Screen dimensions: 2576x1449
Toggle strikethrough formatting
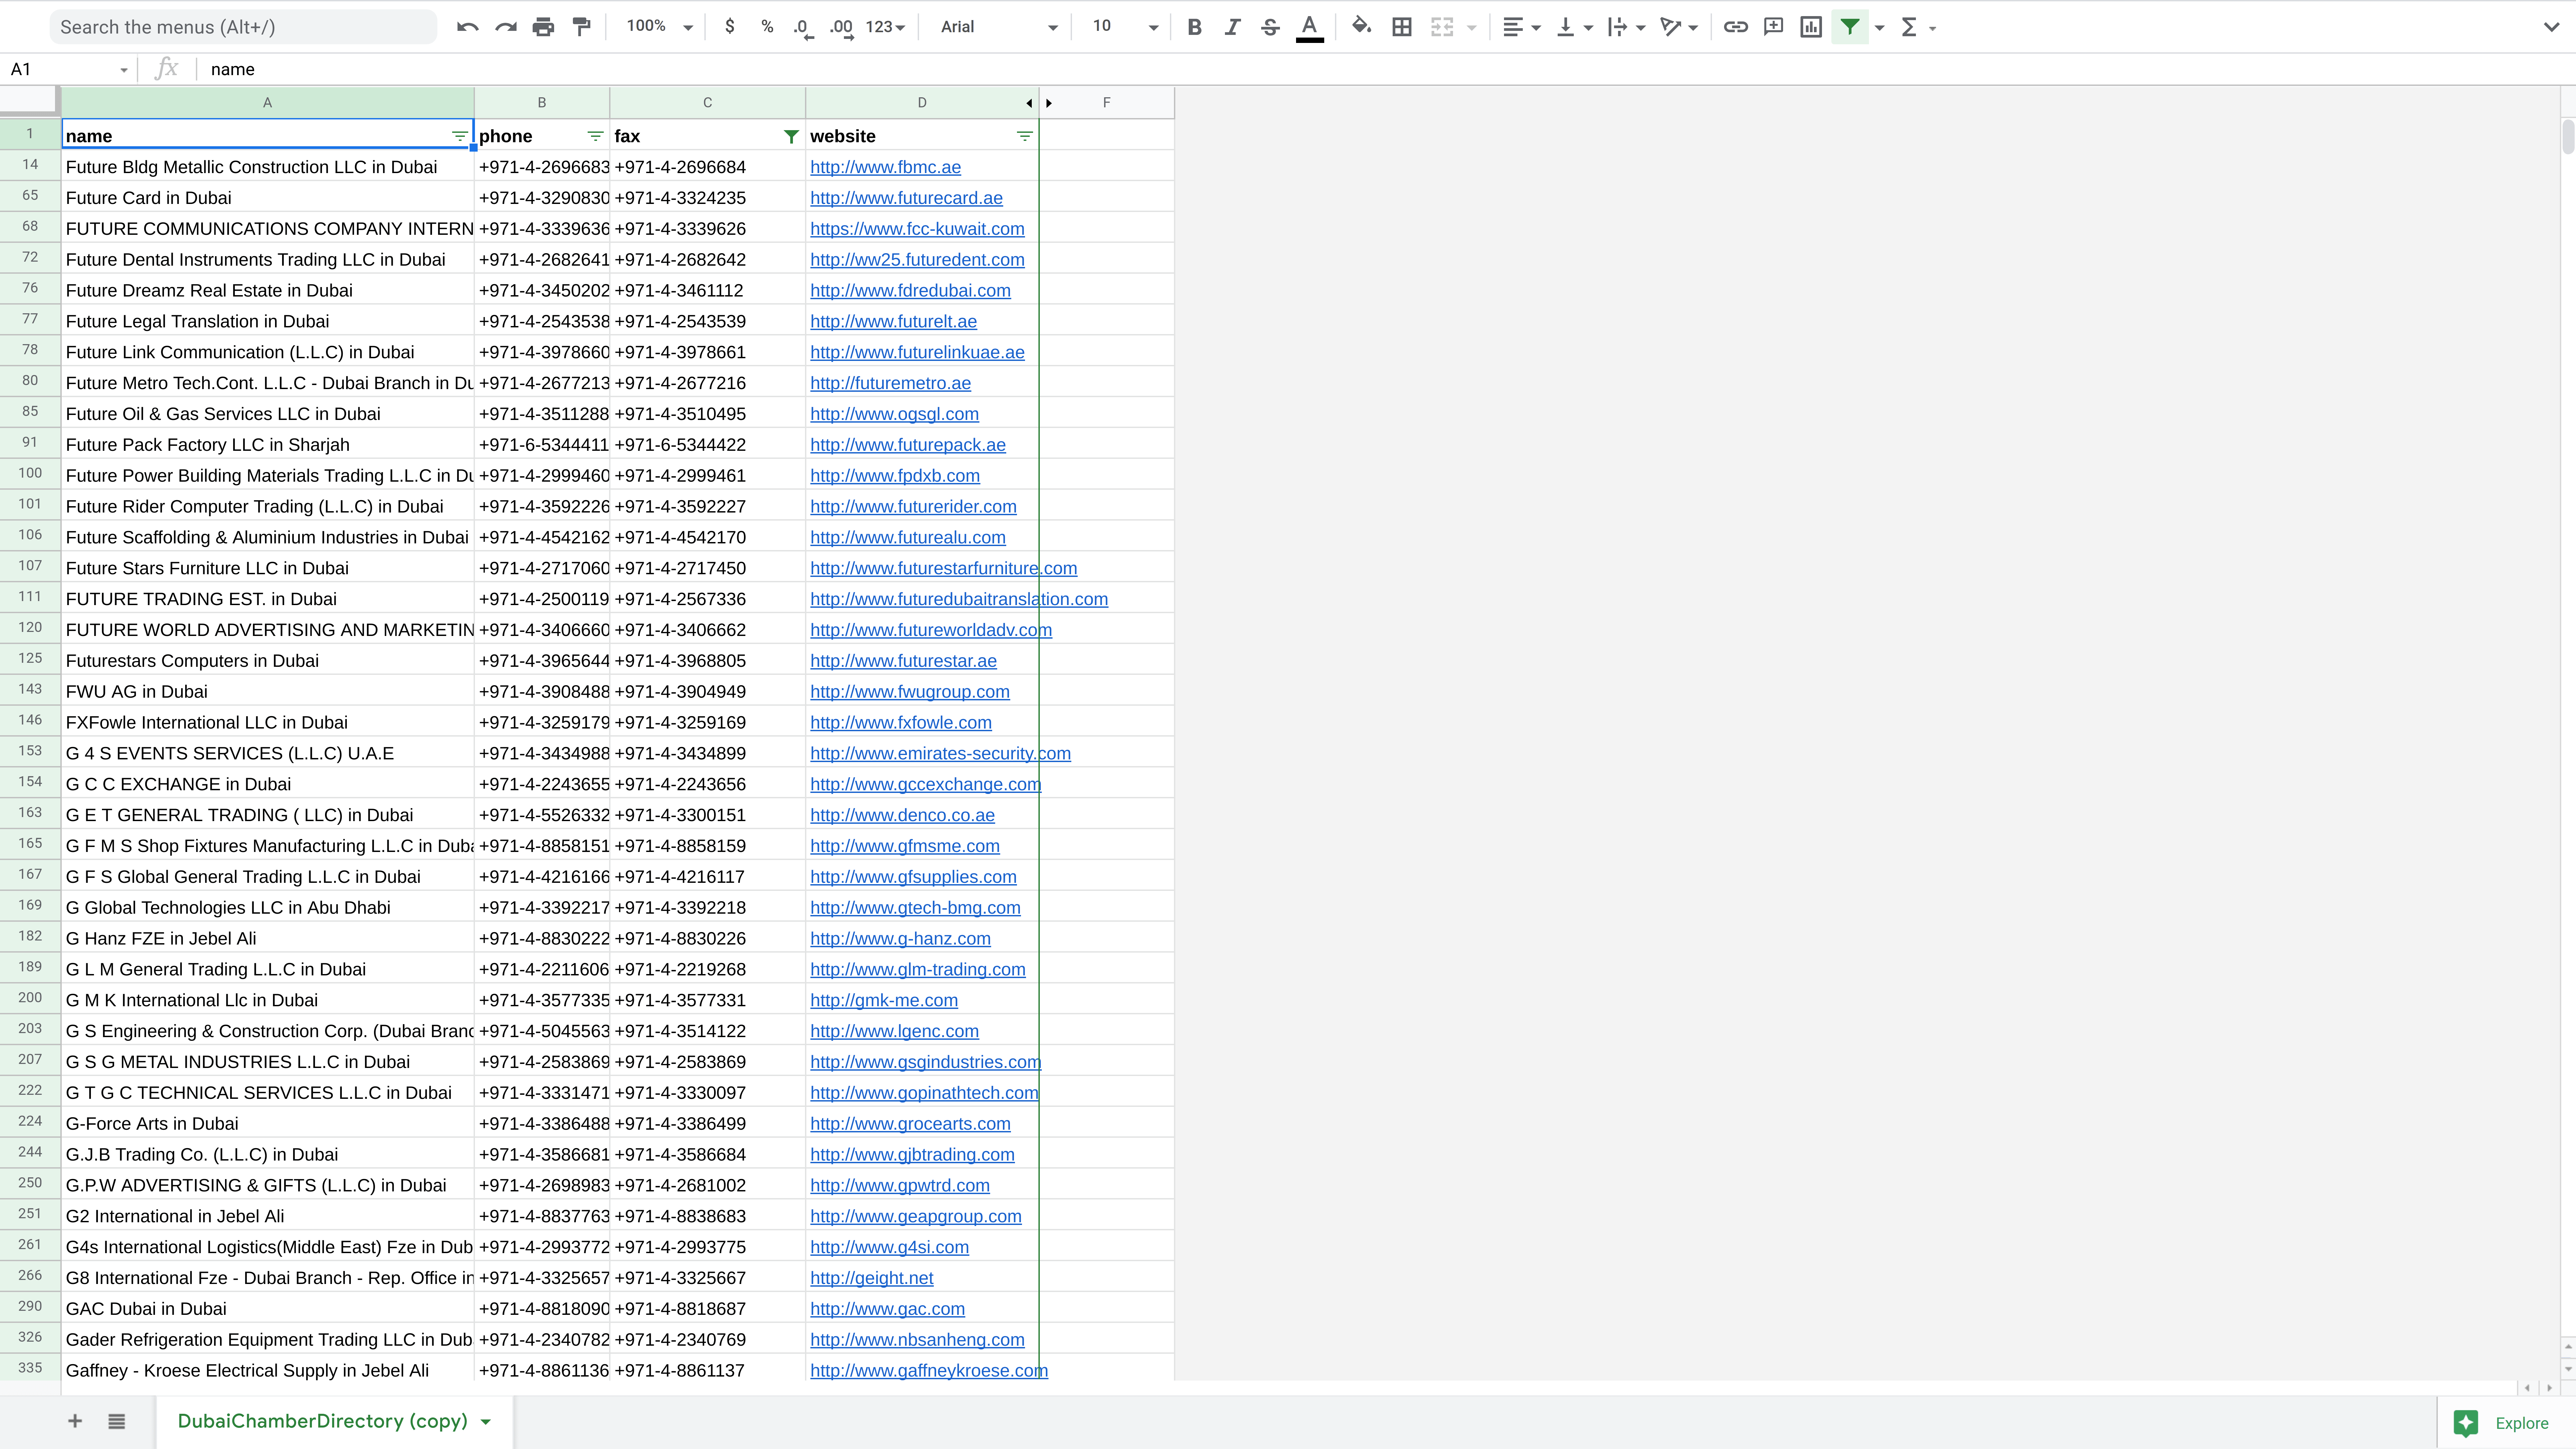(x=1270, y=27)
